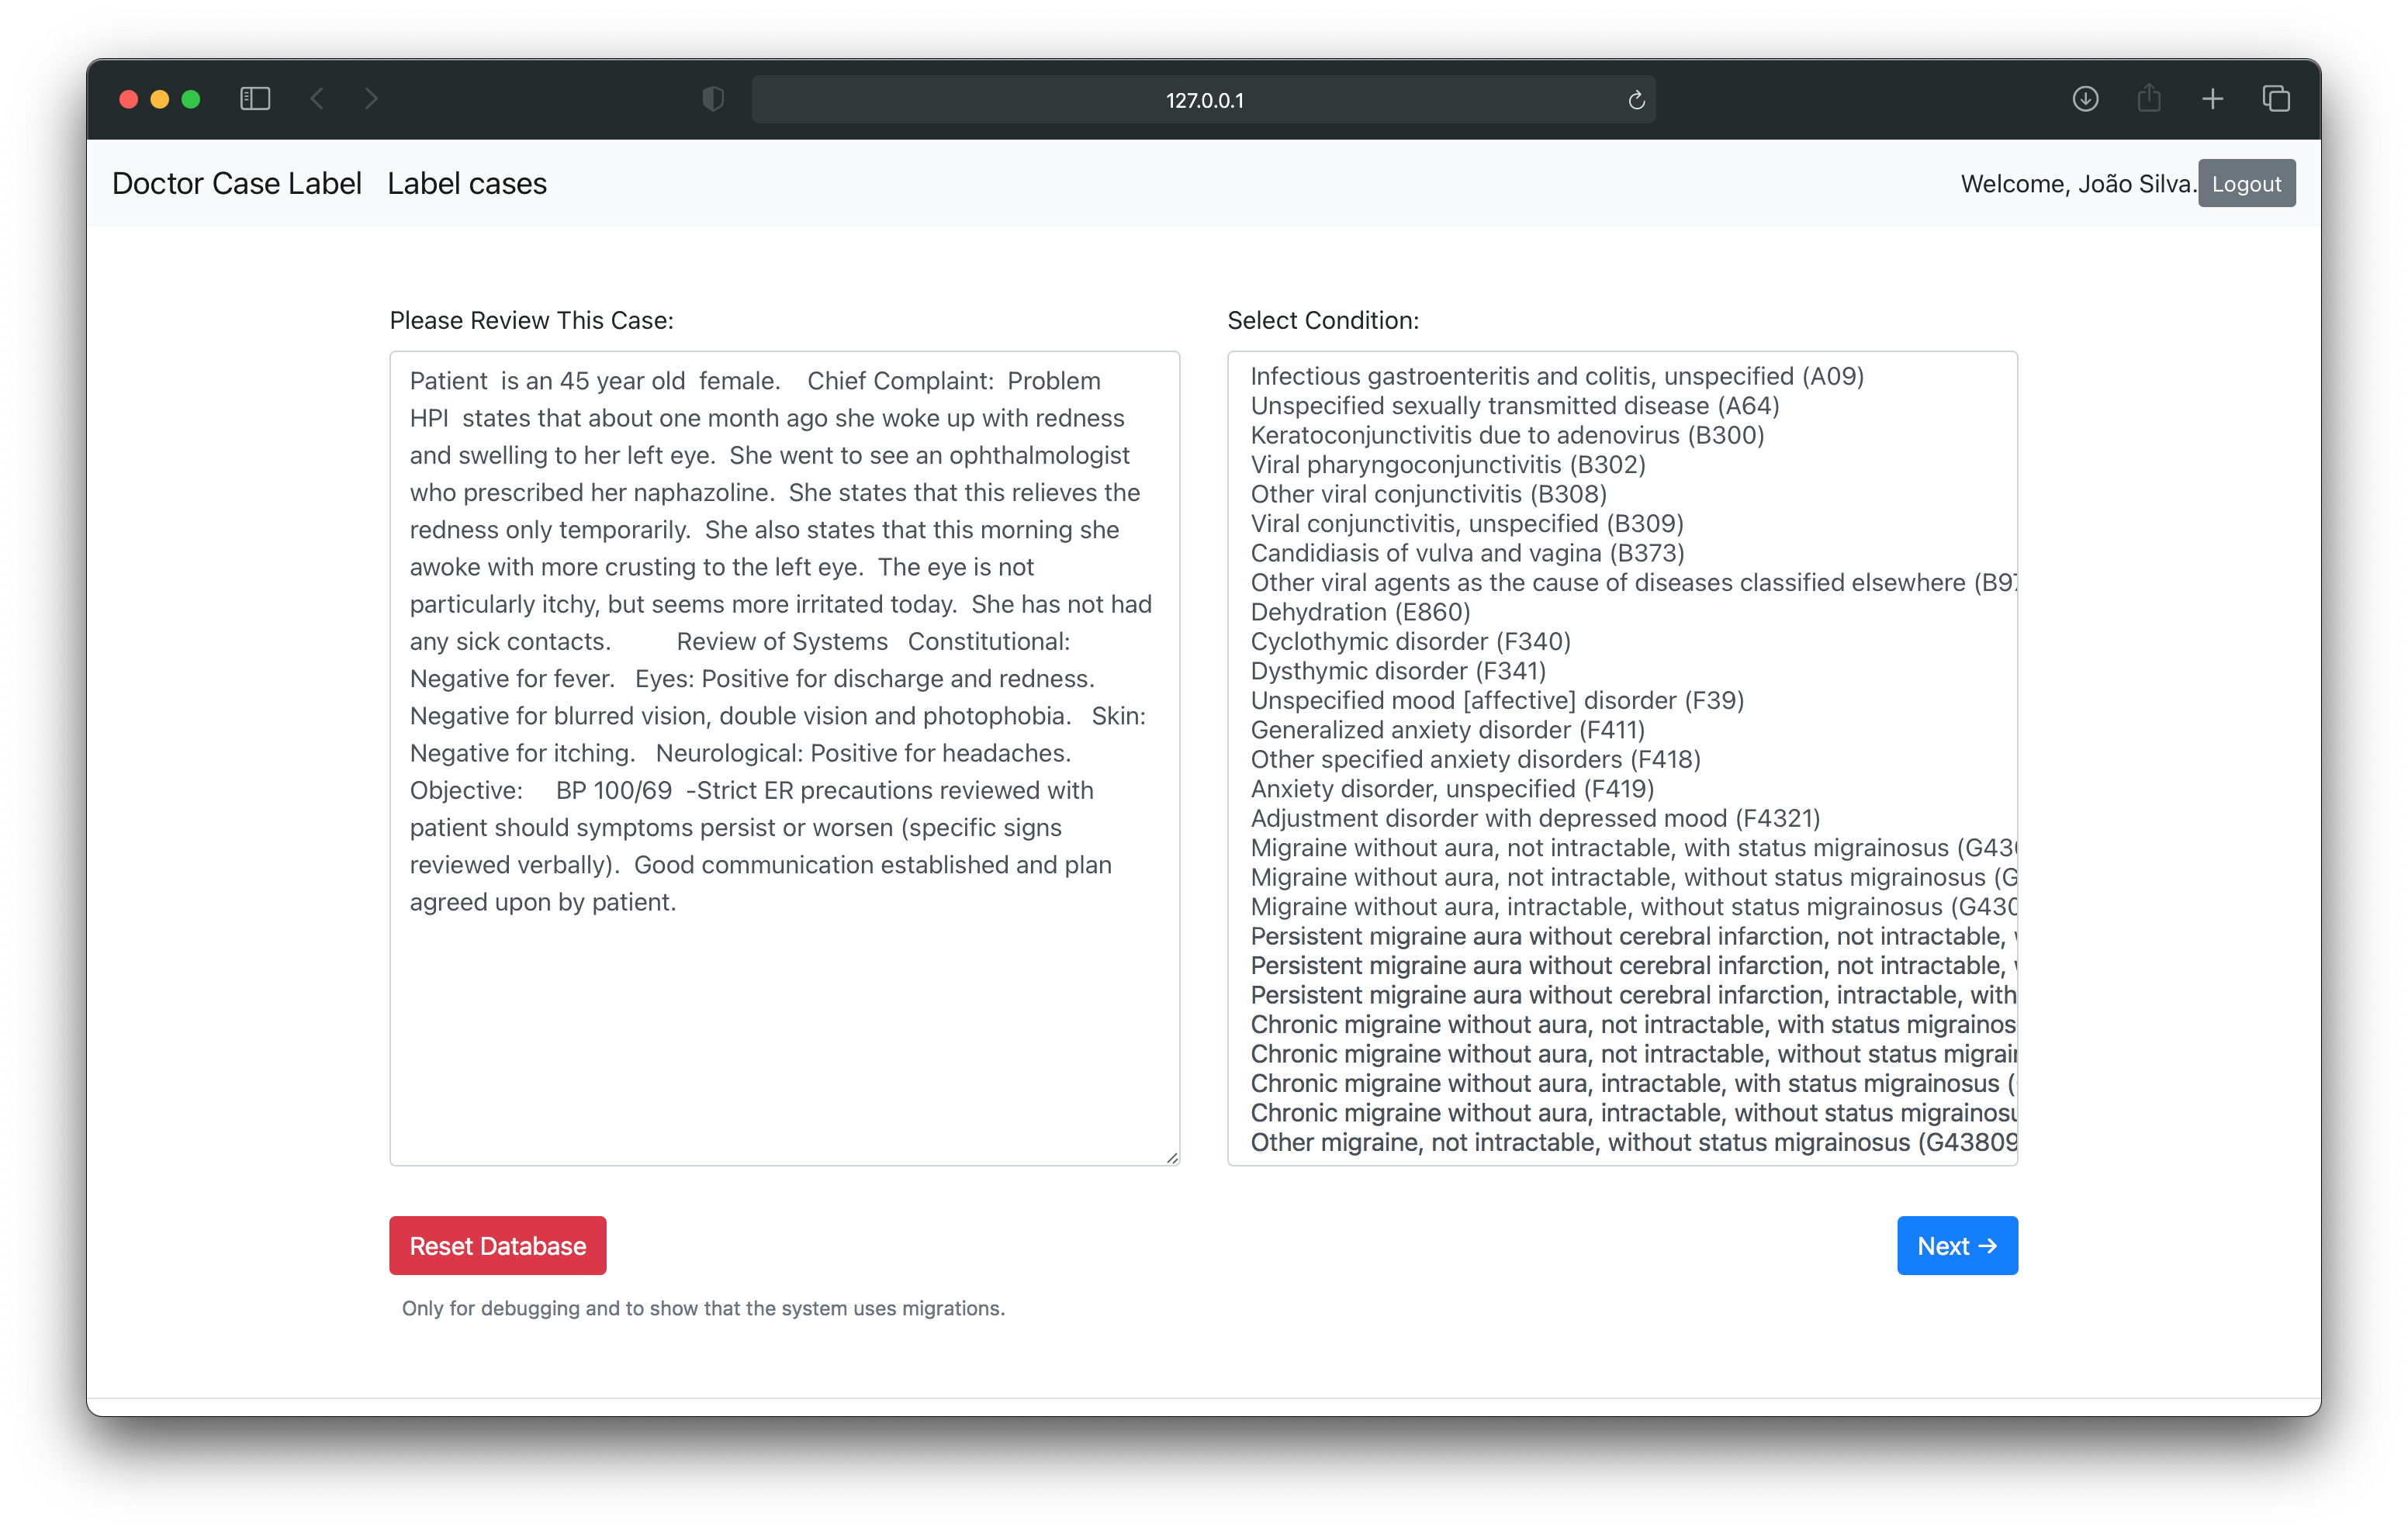
Task: Click the page reload icon
Action: (1634, 100)
